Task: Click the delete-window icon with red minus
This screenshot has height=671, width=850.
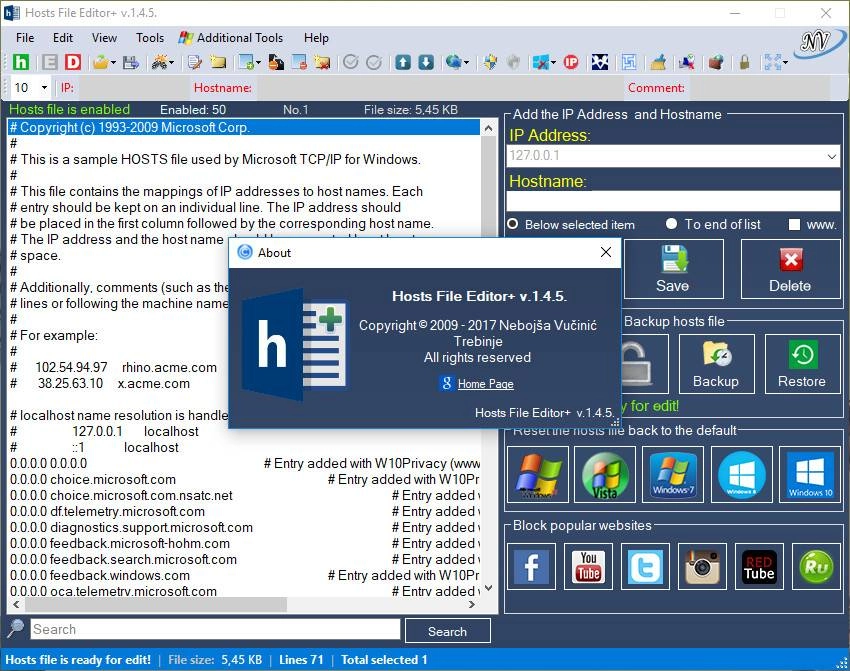Action: [x=299, y=62]
